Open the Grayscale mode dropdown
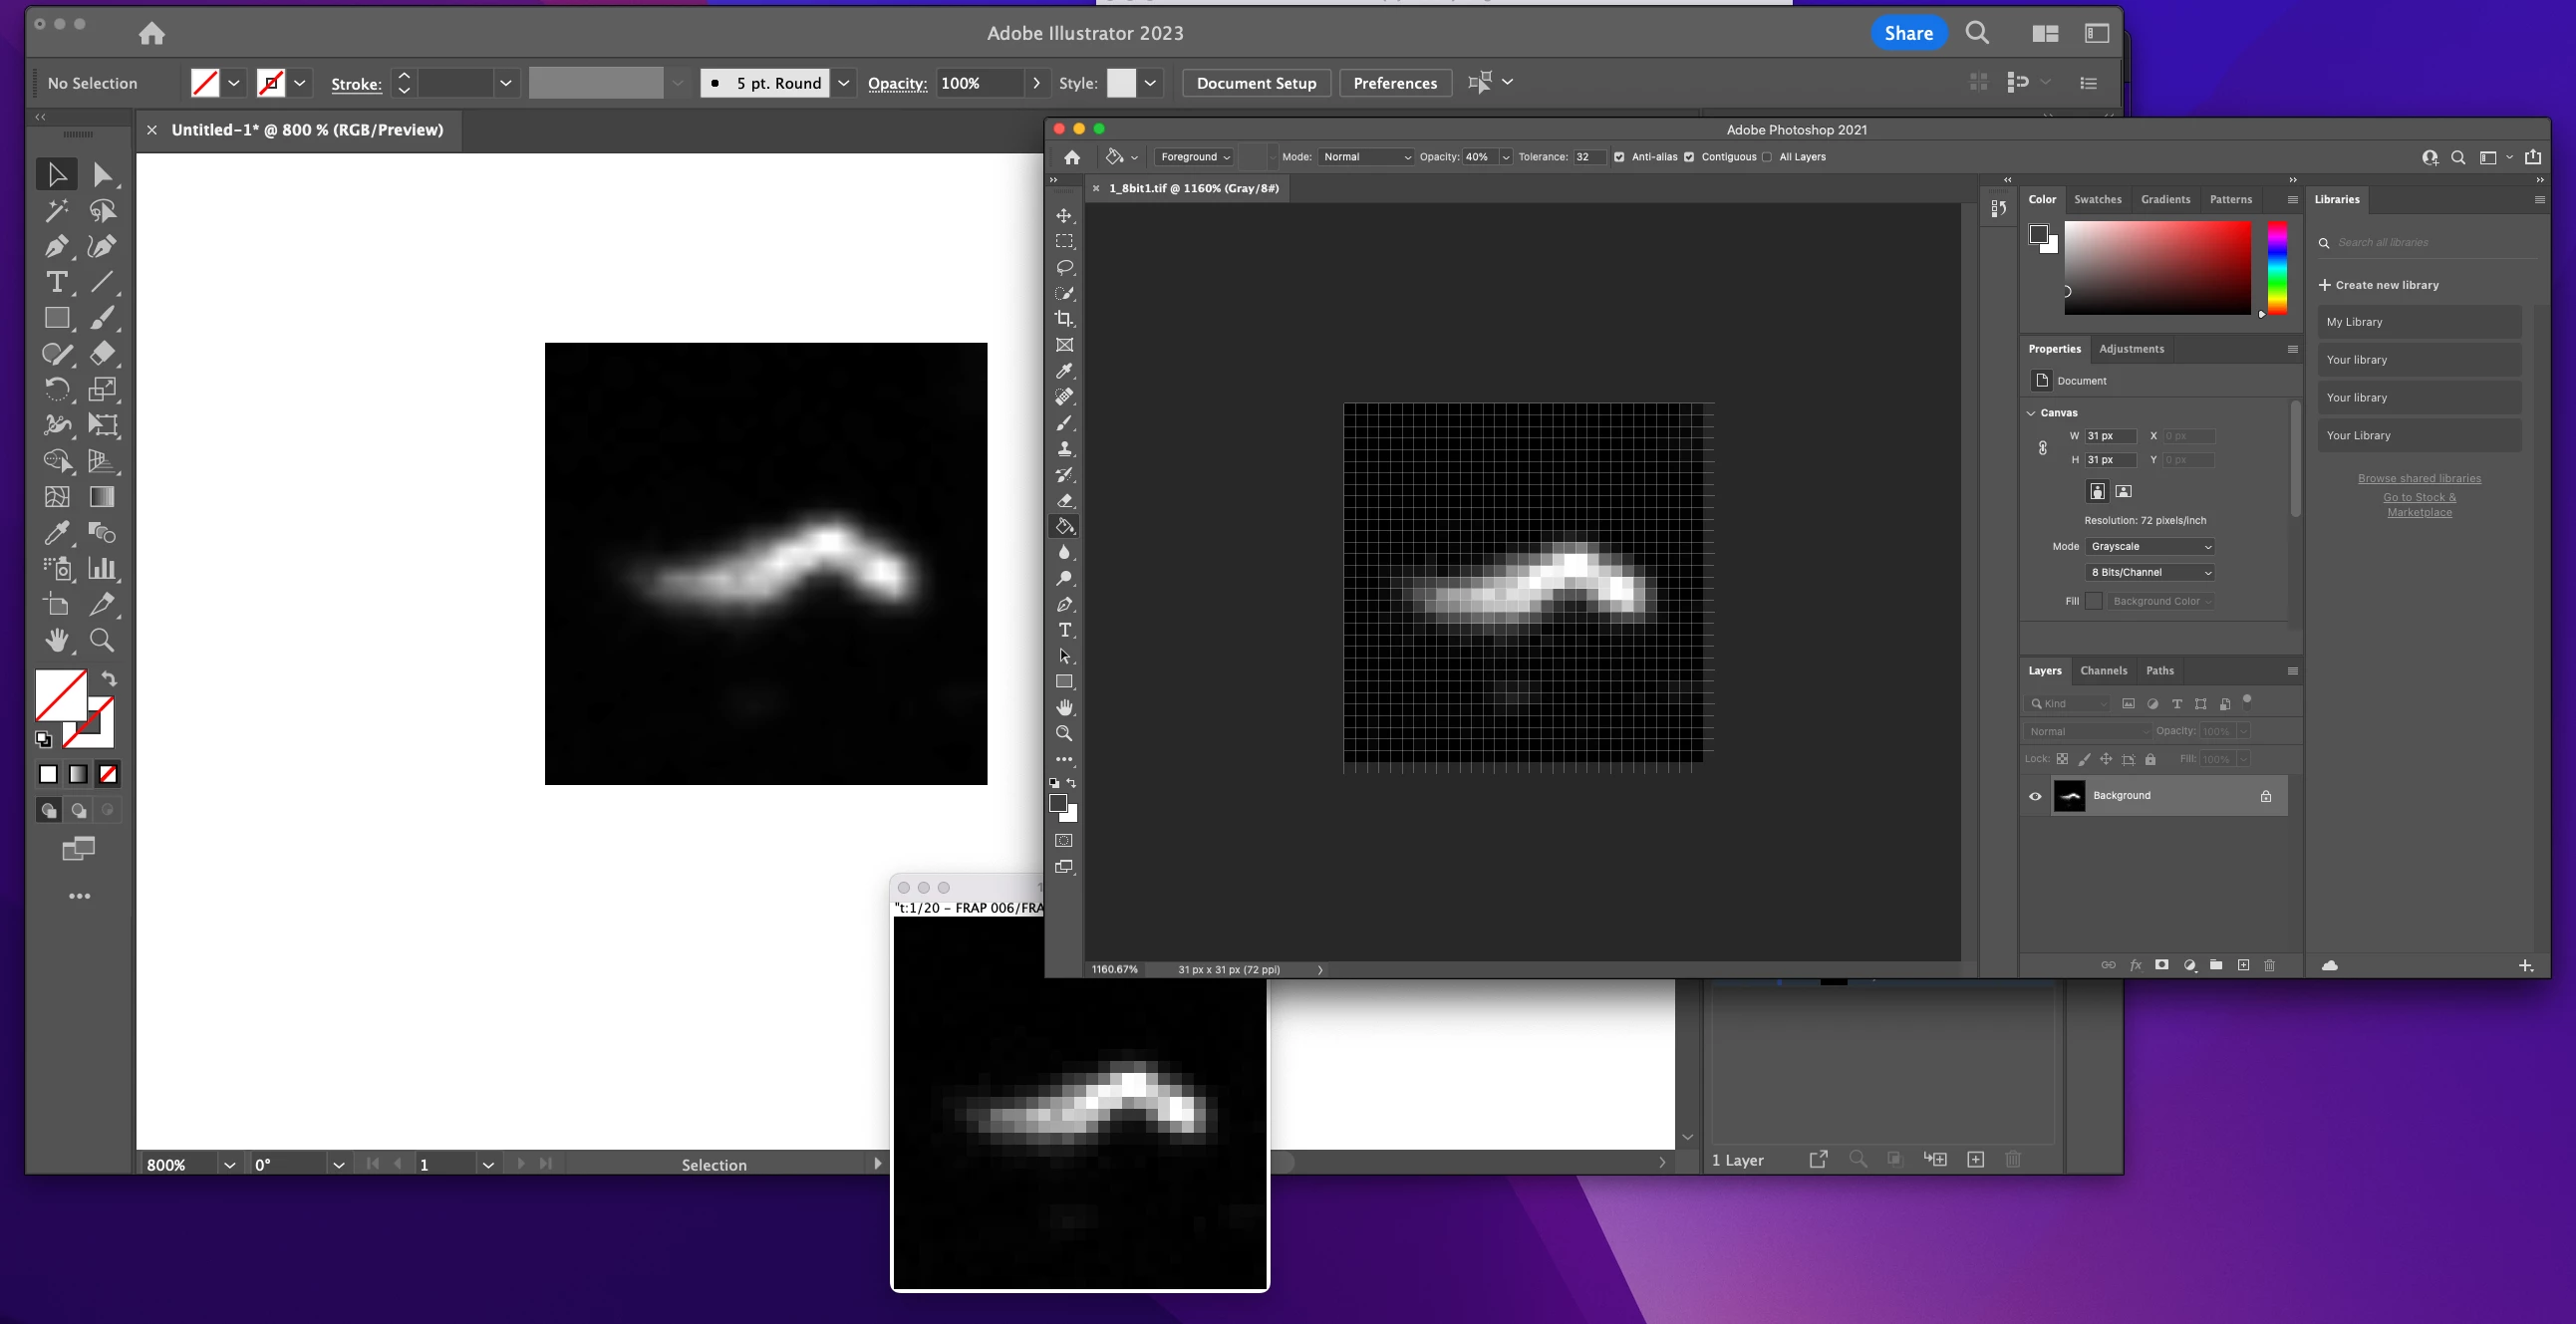Screen dimensions: 2576x1324 click(2150, 547)
